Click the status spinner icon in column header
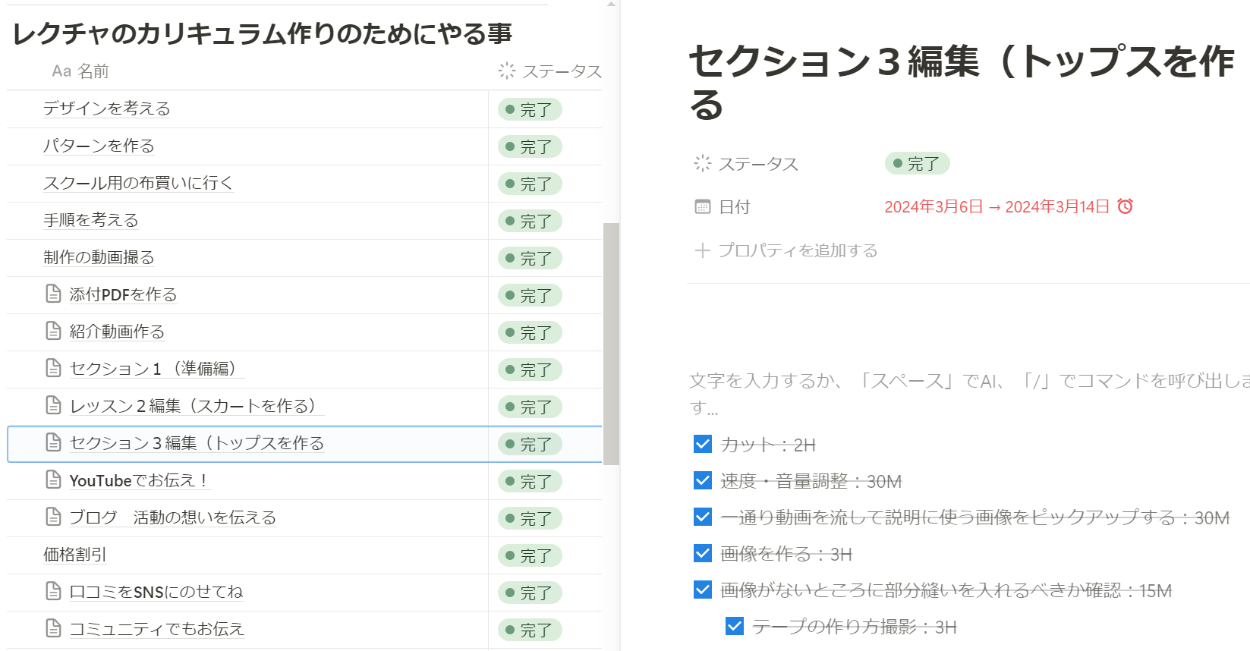The height and width of the screenshot is (651, 1250). (x=507, y=71)
